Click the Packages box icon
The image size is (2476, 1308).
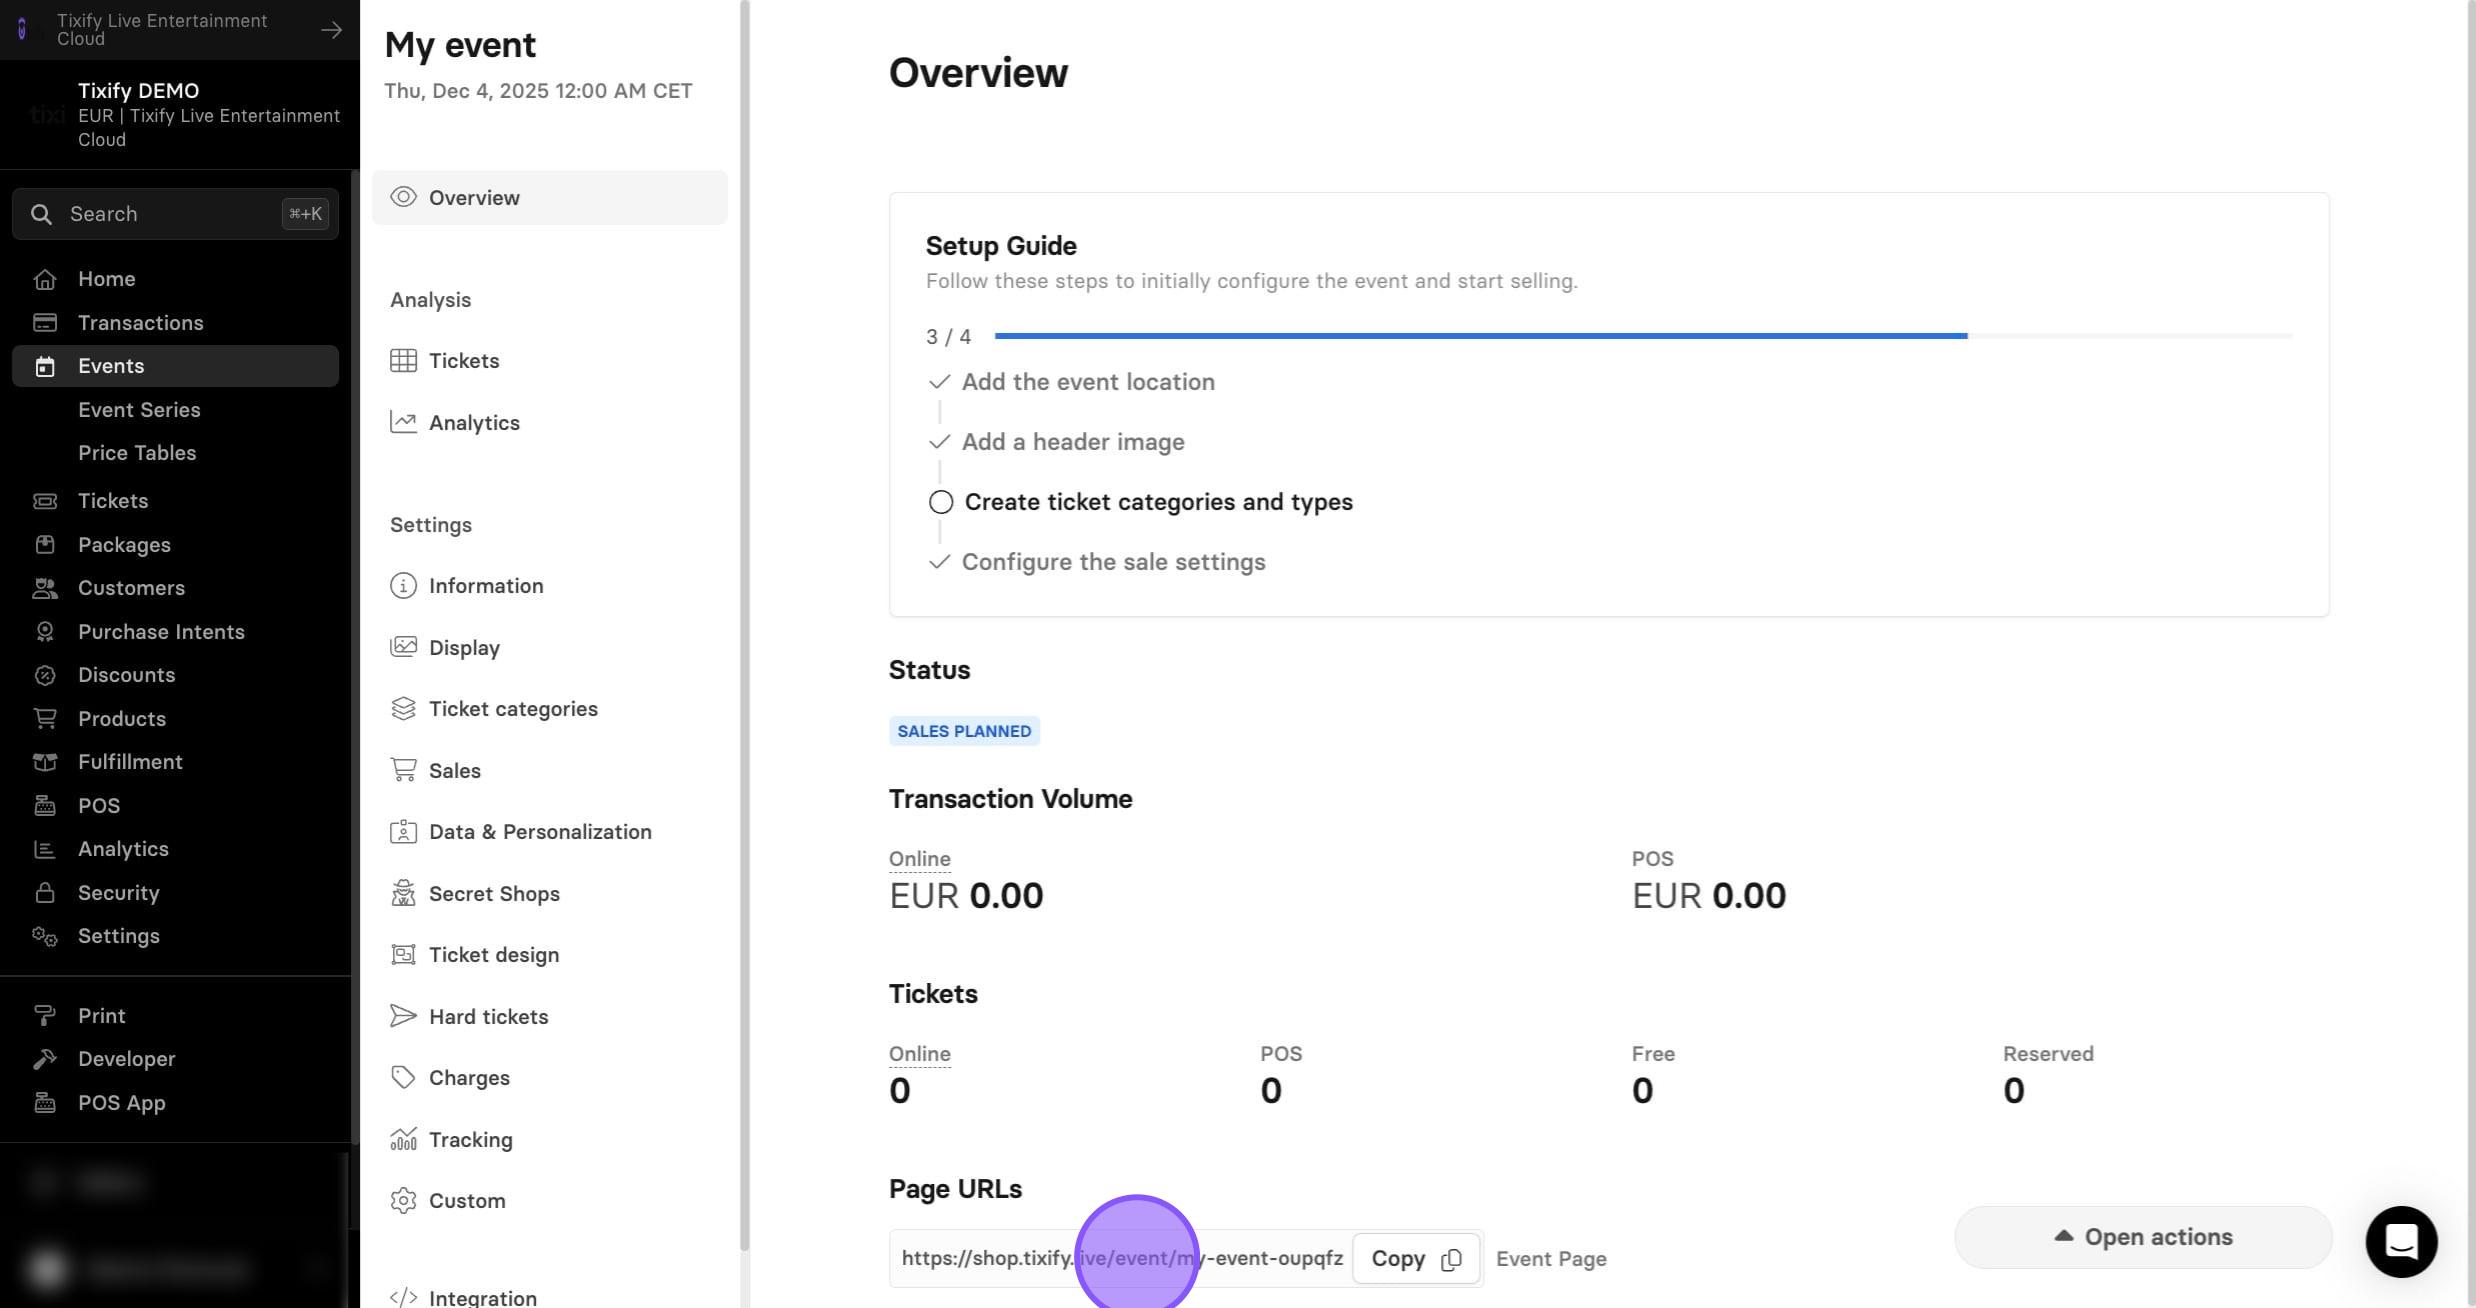[44, 545]
